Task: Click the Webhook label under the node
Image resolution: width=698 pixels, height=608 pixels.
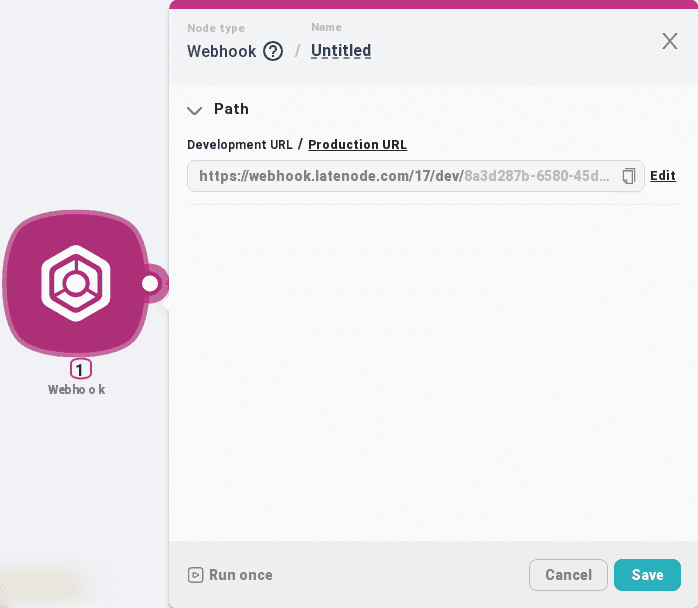Action: point(76,390)
